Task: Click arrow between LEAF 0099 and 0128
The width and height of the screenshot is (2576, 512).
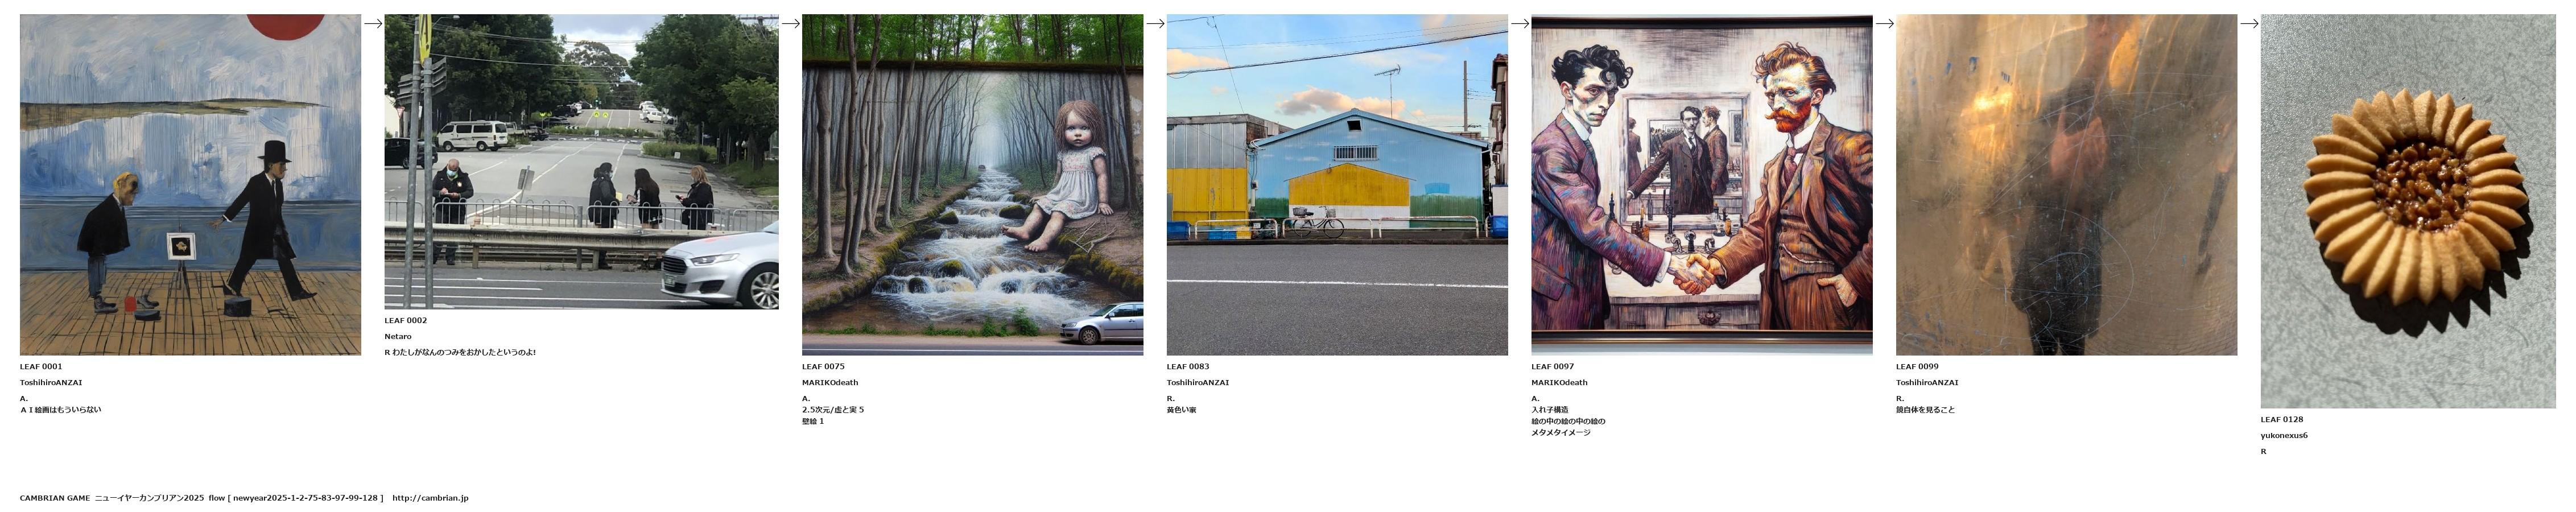Action: point(2249,23)
